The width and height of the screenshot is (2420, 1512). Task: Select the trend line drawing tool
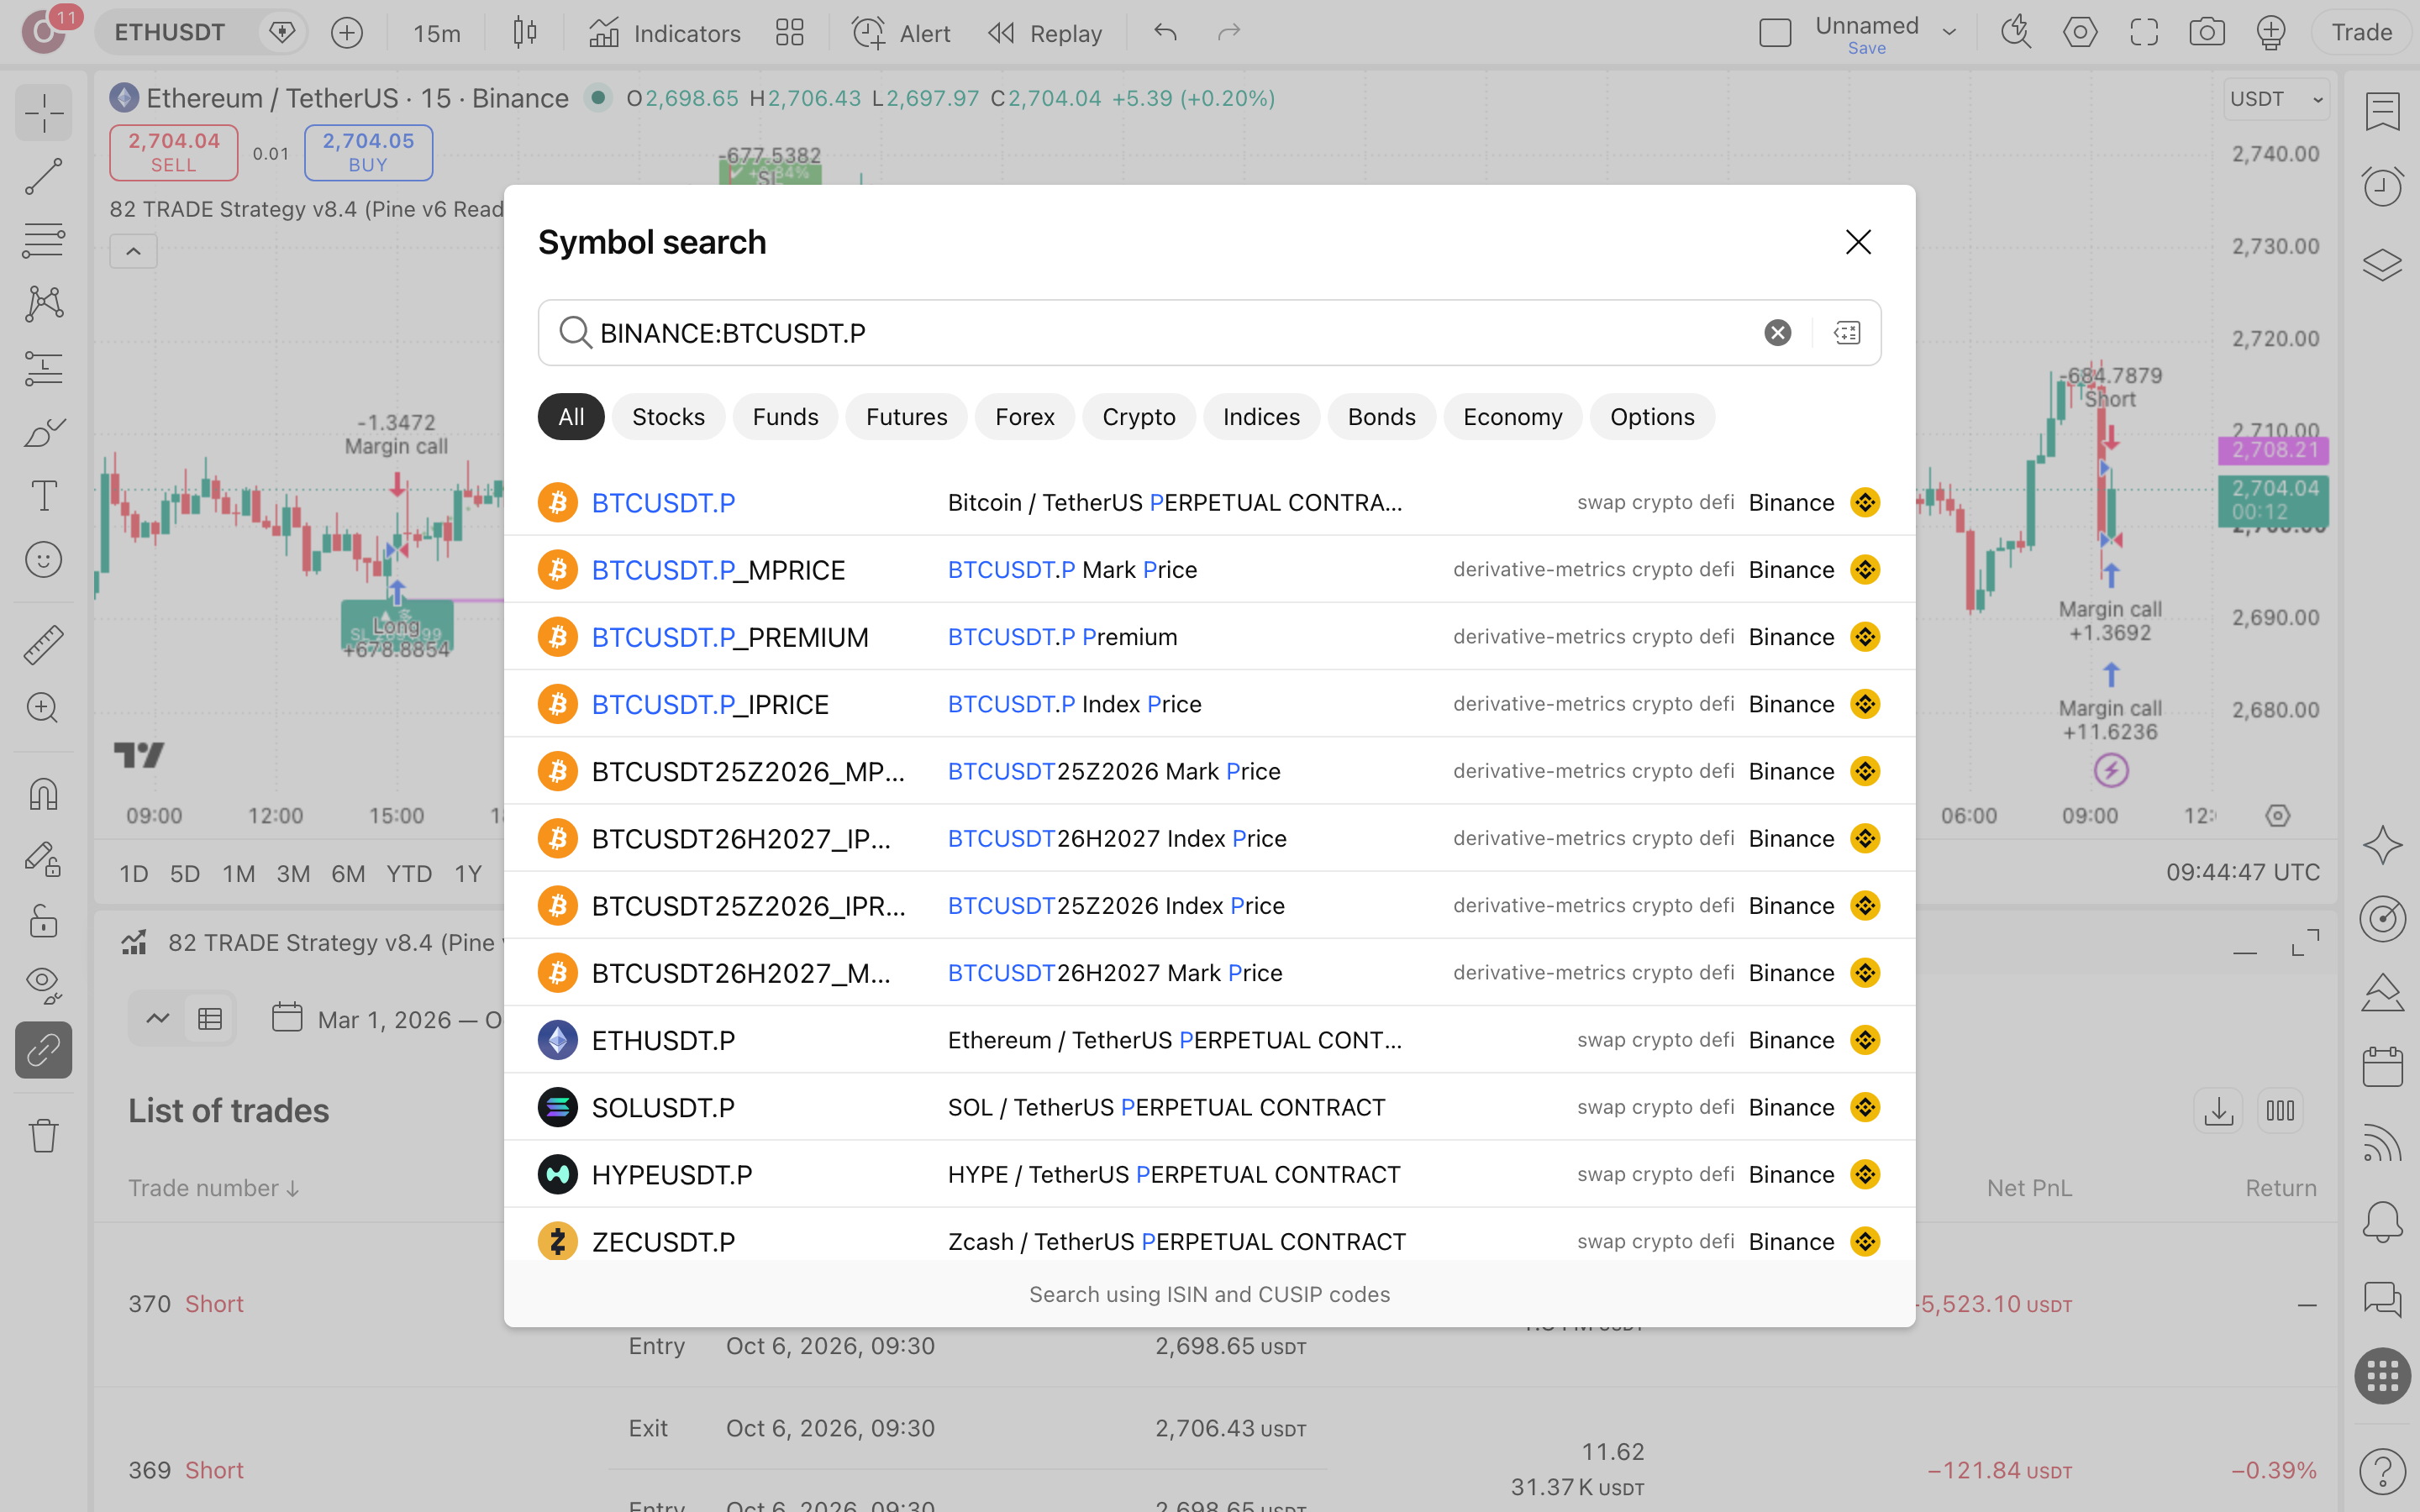coord(44,176)
